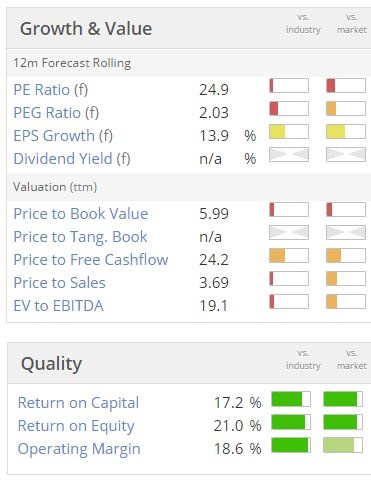
Task: Click the Growth & Value section heading
Action: [x=86, y=29]
